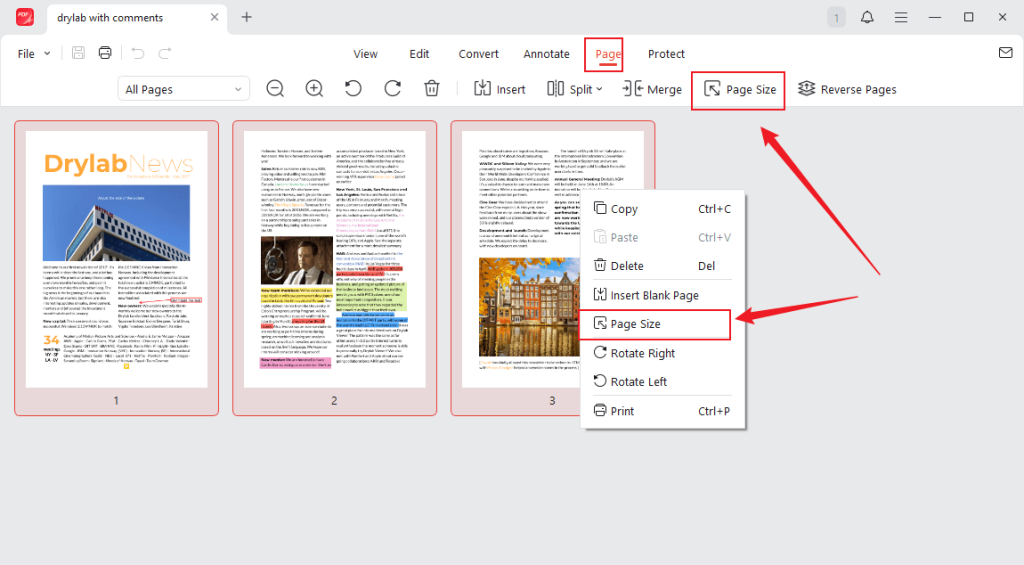Choose Copy from the context menu
1024x565 pixels.
pyautogui.click(x=663, y=209)
